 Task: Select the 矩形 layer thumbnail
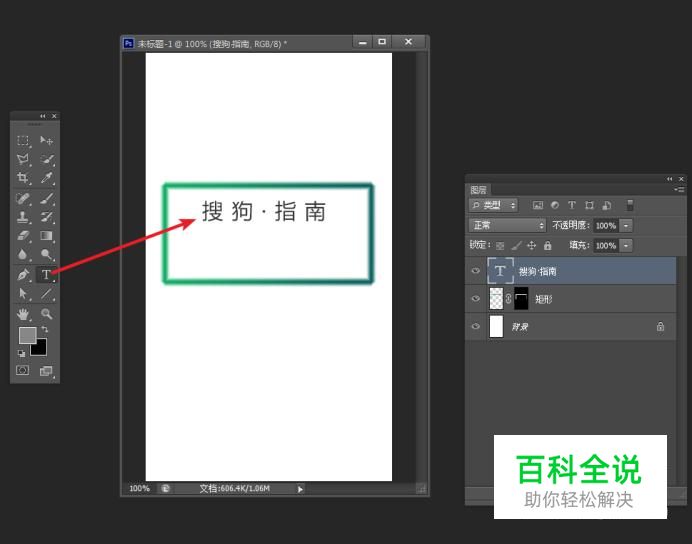coord(496,299)
